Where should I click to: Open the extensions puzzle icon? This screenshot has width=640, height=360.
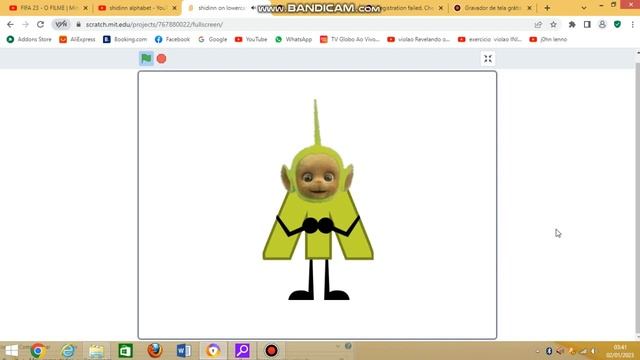click(x=572, y=24)
